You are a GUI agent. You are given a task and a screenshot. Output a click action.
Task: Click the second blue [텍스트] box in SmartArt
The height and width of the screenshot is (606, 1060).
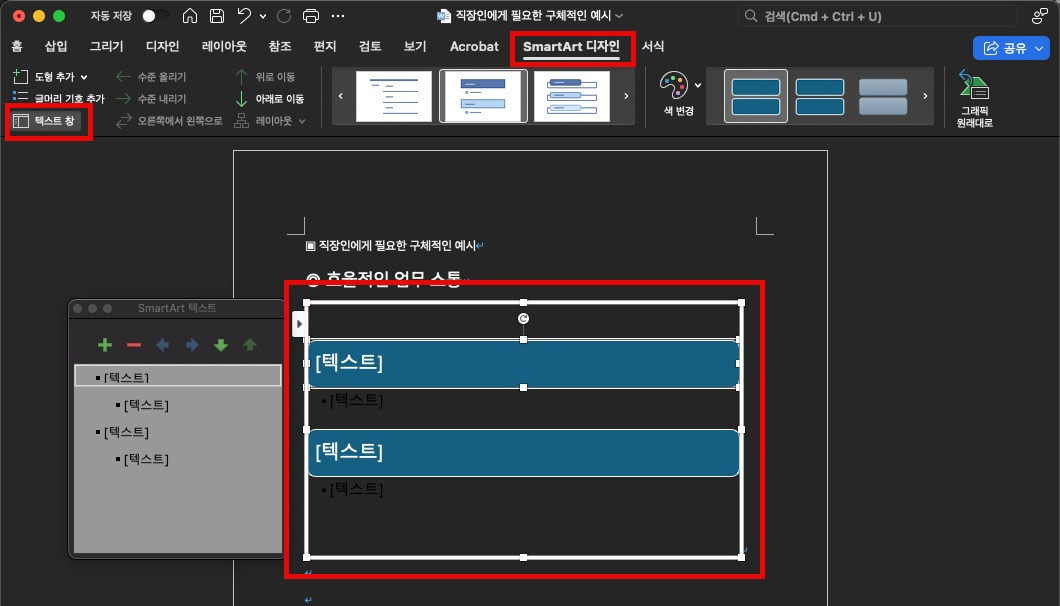[x=523, y=452]
